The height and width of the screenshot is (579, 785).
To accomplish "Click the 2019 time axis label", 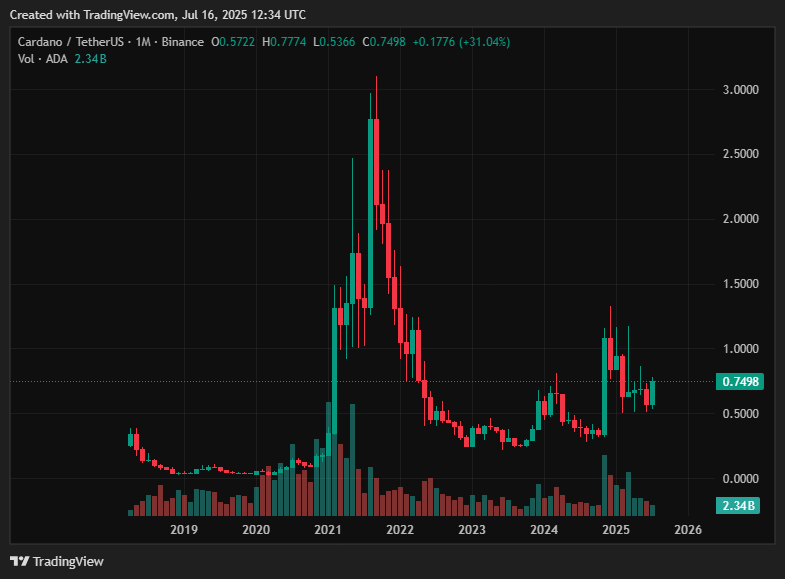I will 184,529.
